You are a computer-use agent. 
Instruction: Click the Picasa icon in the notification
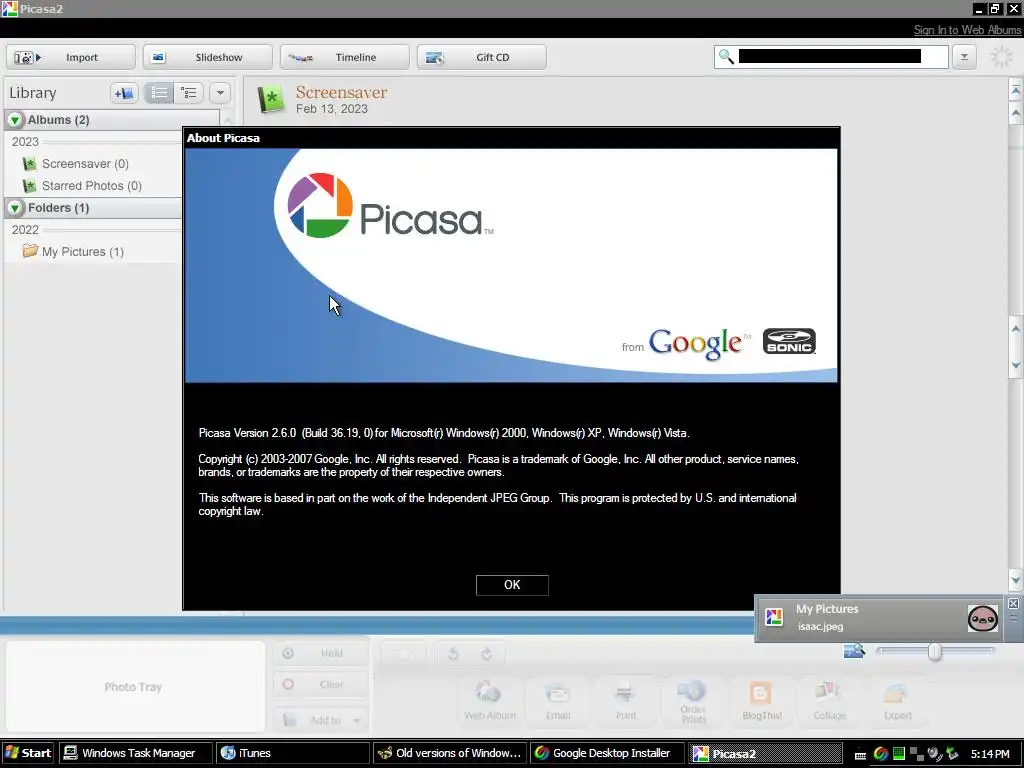point(774,617)
